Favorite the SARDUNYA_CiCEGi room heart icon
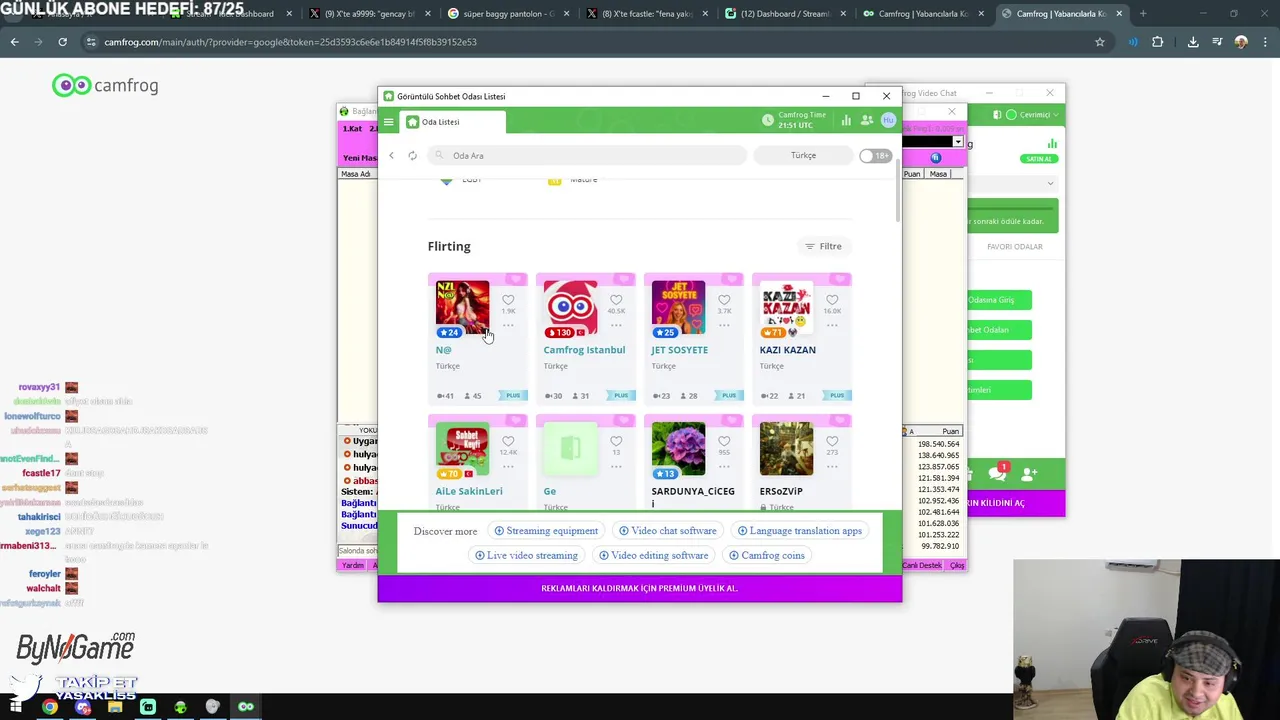This screenshot has height=720, width=1280. [724, 441]
